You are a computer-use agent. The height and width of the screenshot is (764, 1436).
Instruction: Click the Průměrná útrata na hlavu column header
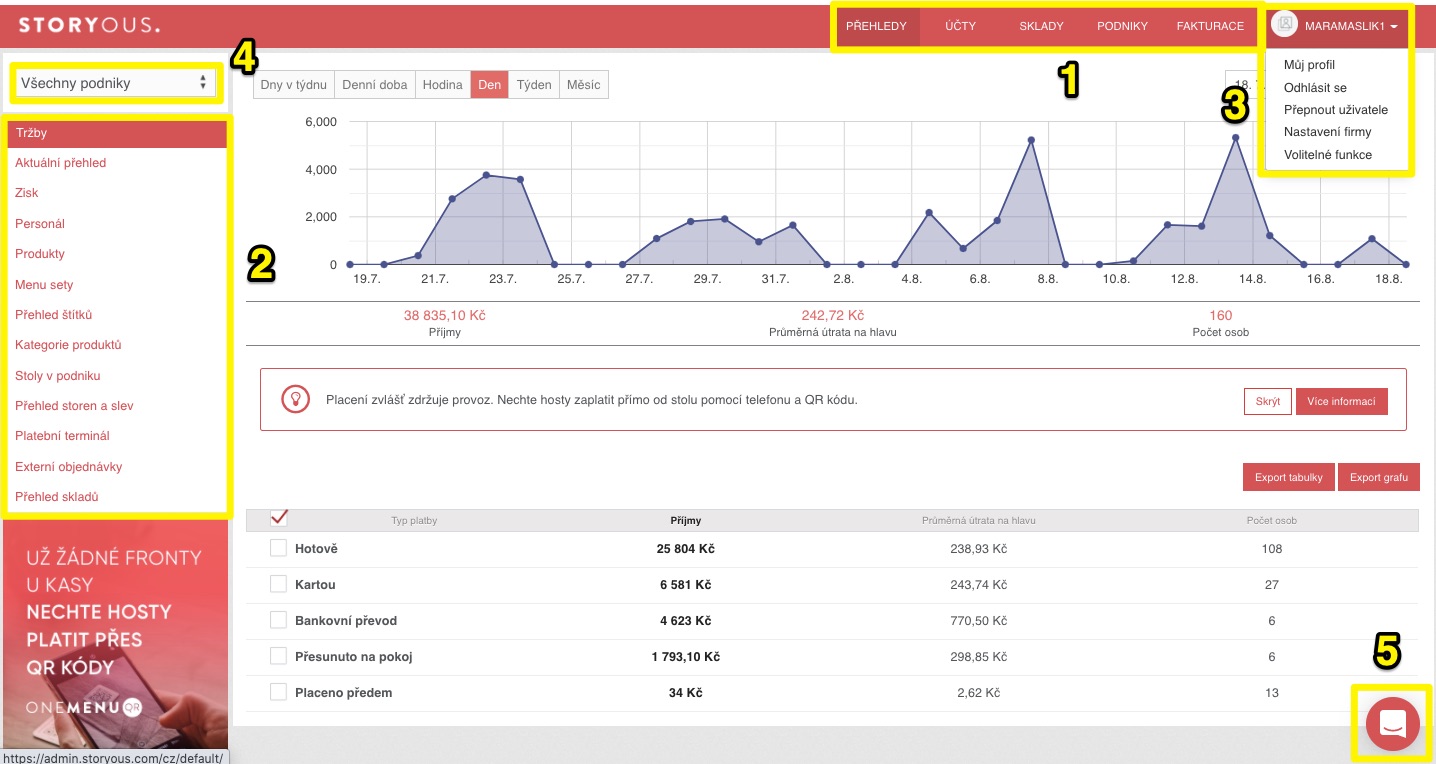978,520
